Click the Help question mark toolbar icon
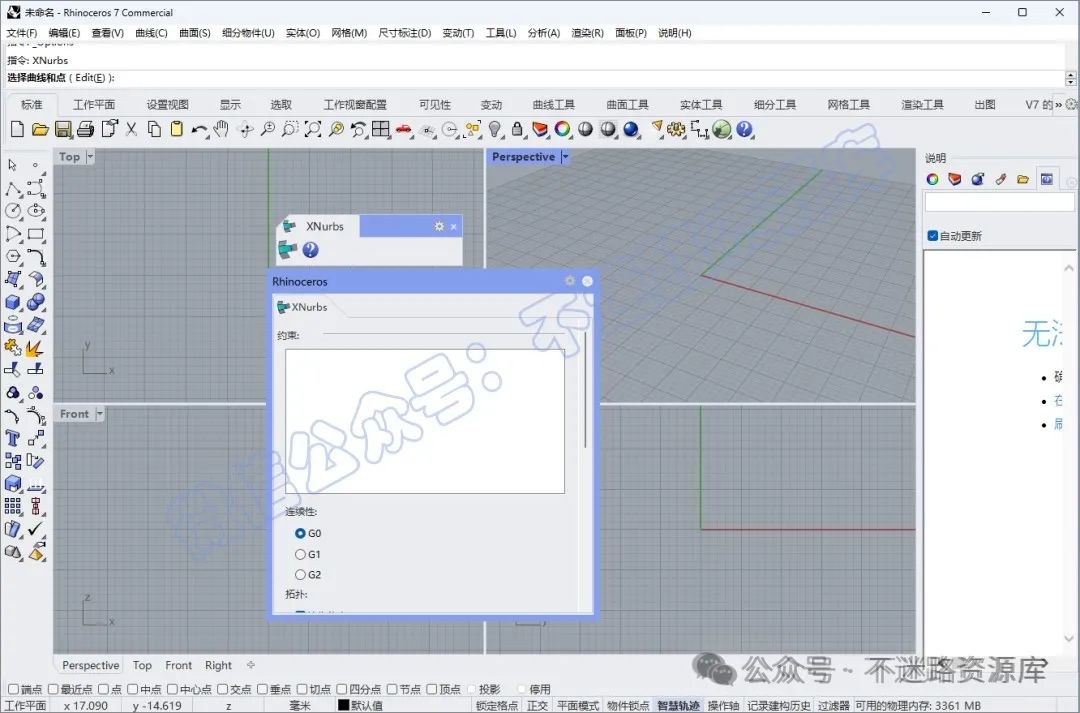This screenshot has height=713, width=1080. point(744,129)
